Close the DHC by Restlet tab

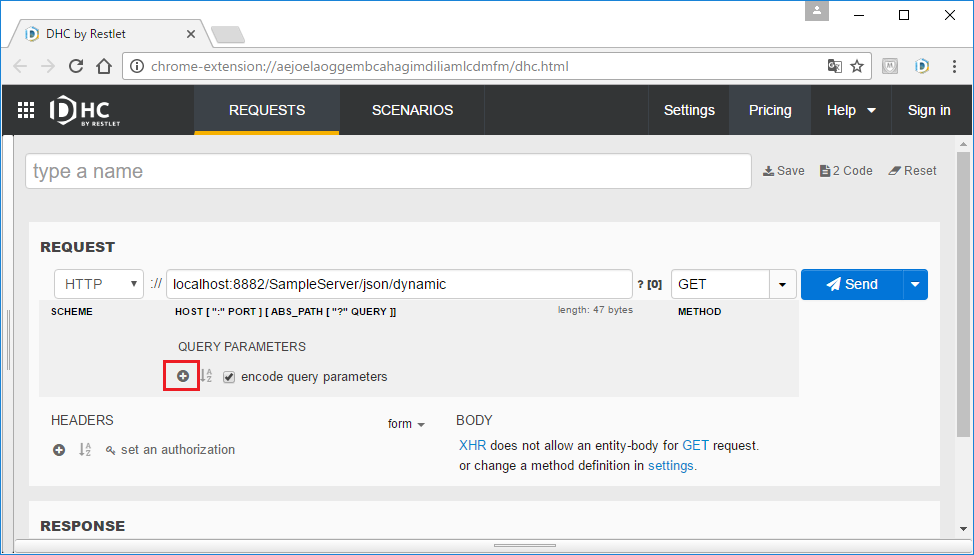191,34
